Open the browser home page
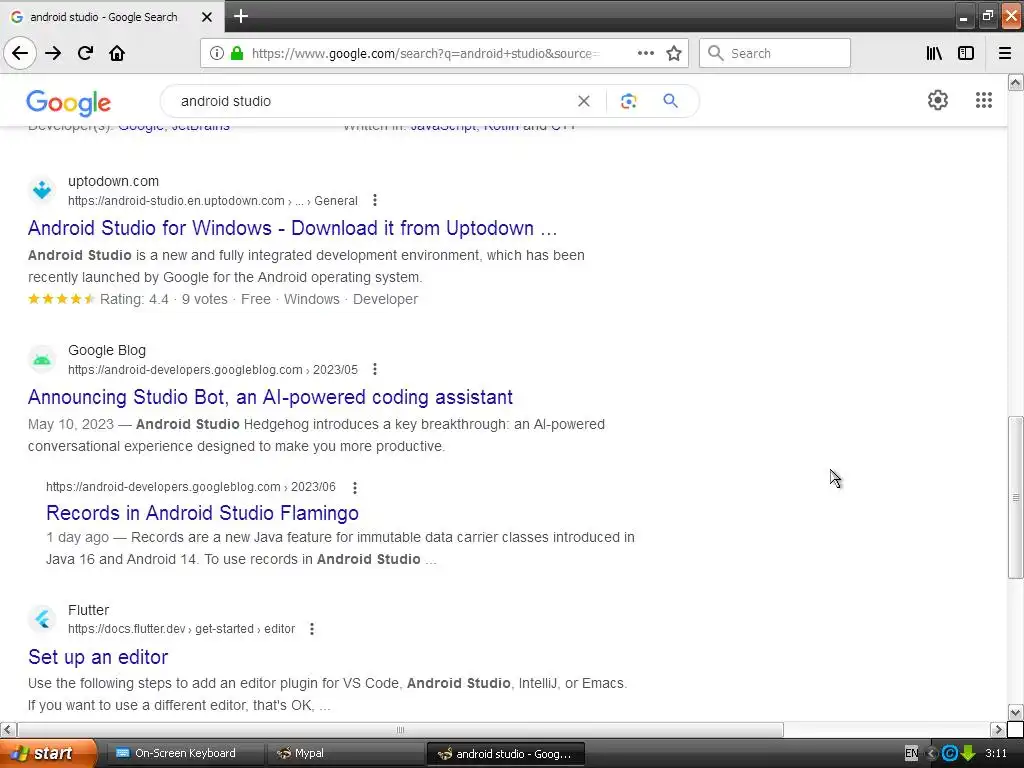Screen dimensions: 1024x768 point(117,53)
